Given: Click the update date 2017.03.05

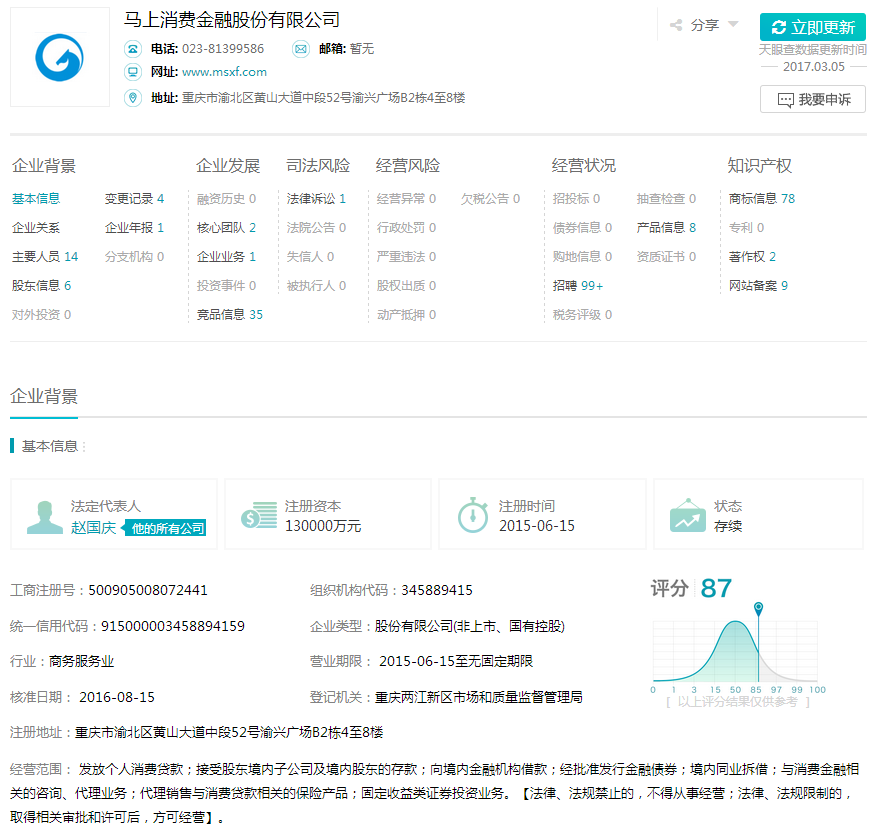Looking at the screenshot, I should pyautogui.click(x=814, y=67).
